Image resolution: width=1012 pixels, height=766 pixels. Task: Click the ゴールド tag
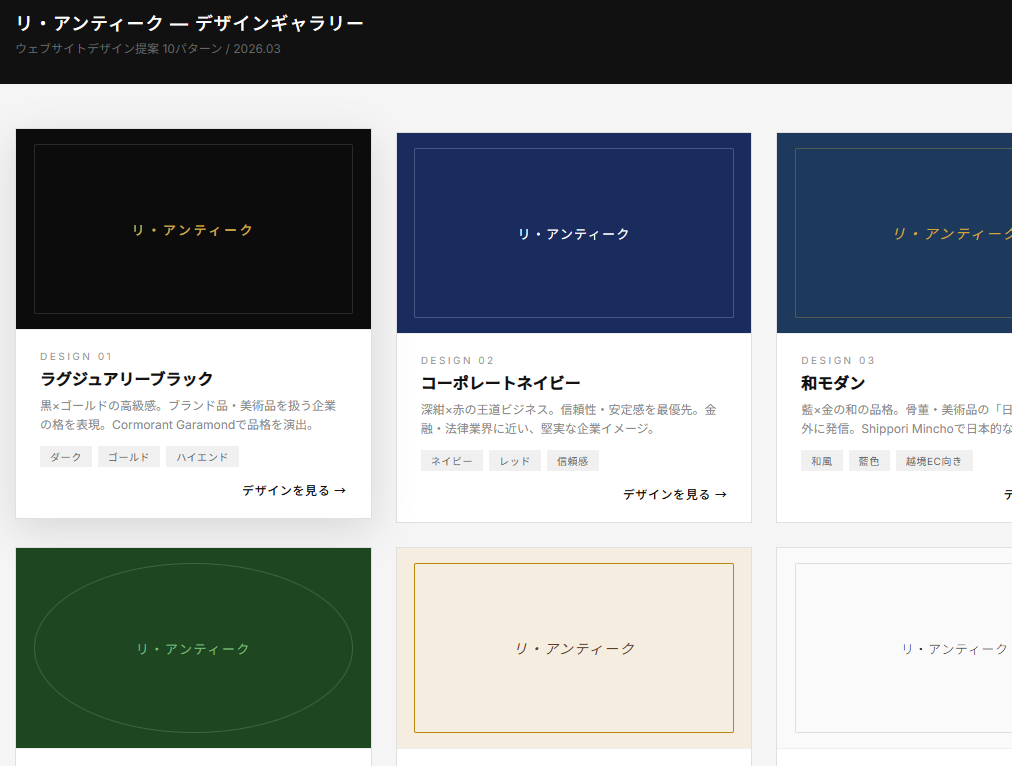coord(129,457)
